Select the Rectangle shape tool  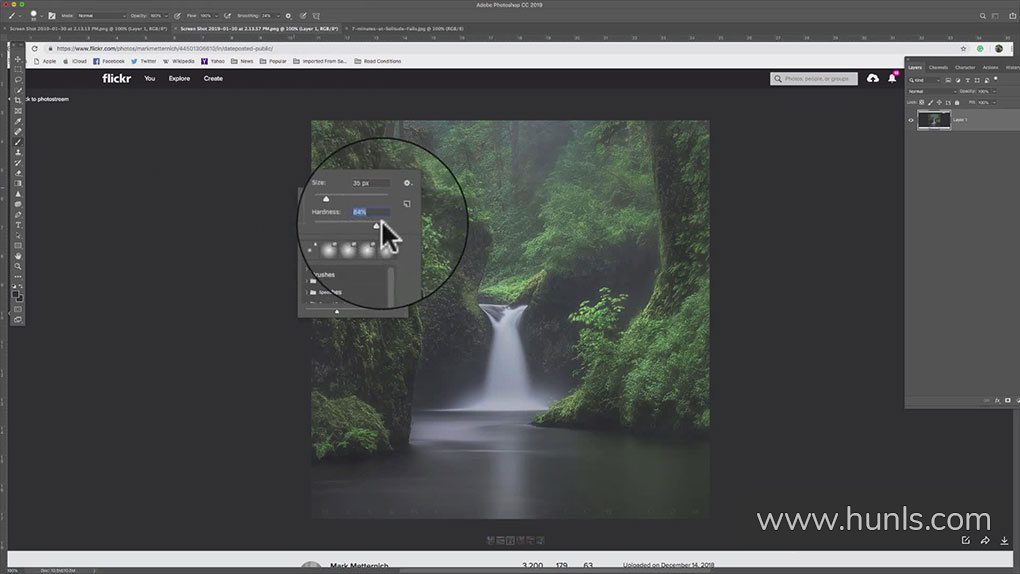(18, 245)
